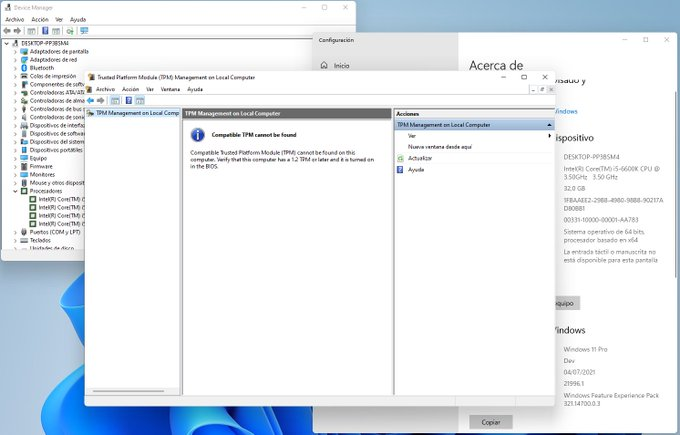Click Puertos (COM y LPT) icon
This screenshot has height=435, width=680.
pyautogui.click(x=24, y=232)
